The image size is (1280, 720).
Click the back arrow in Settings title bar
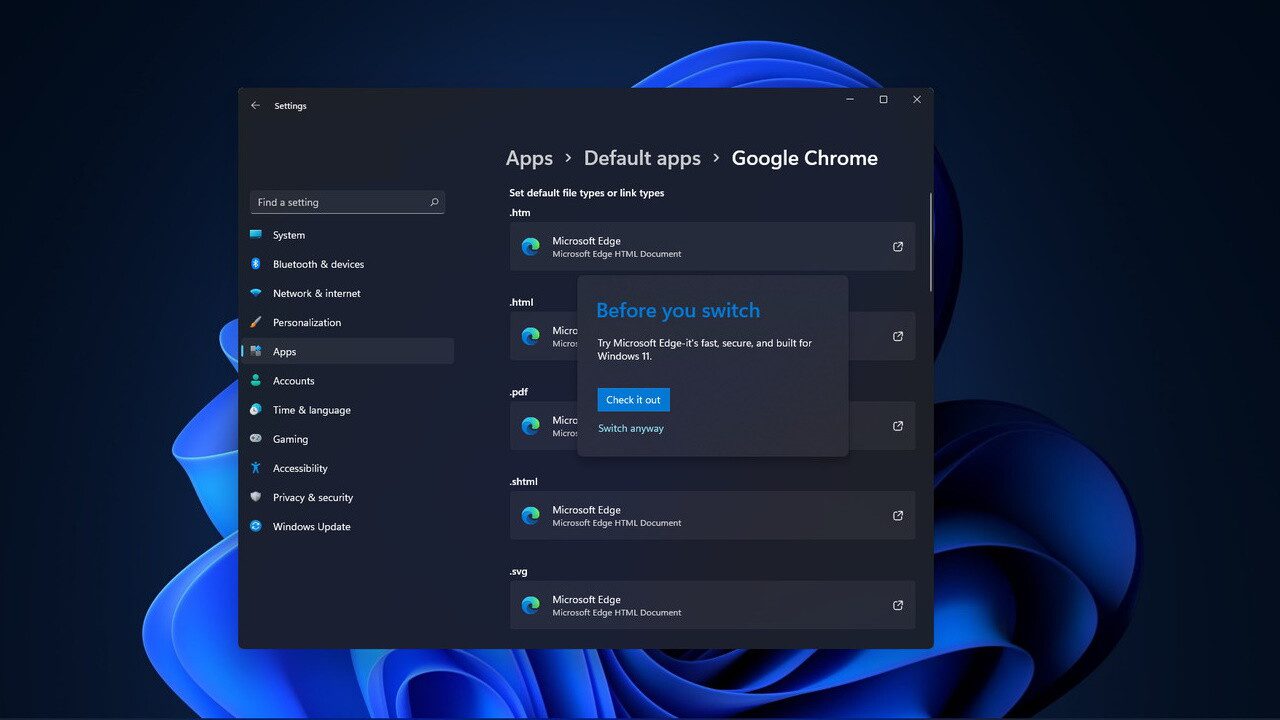pos(255,105)
